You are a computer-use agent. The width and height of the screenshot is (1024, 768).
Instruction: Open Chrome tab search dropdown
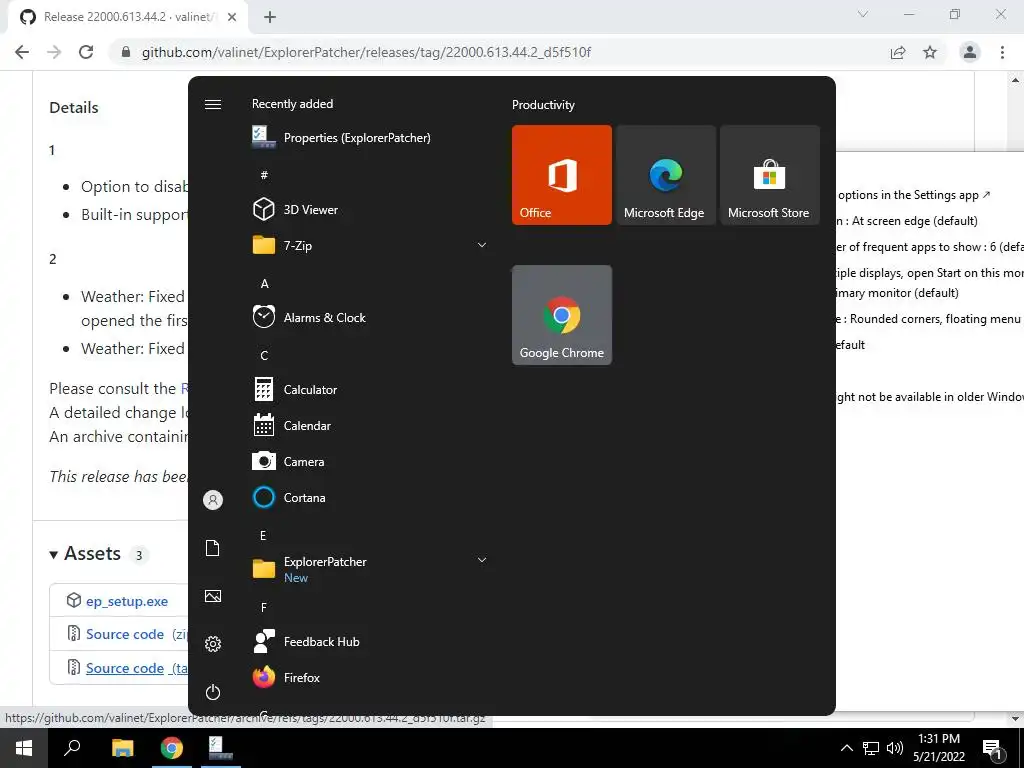click(863, 14)
